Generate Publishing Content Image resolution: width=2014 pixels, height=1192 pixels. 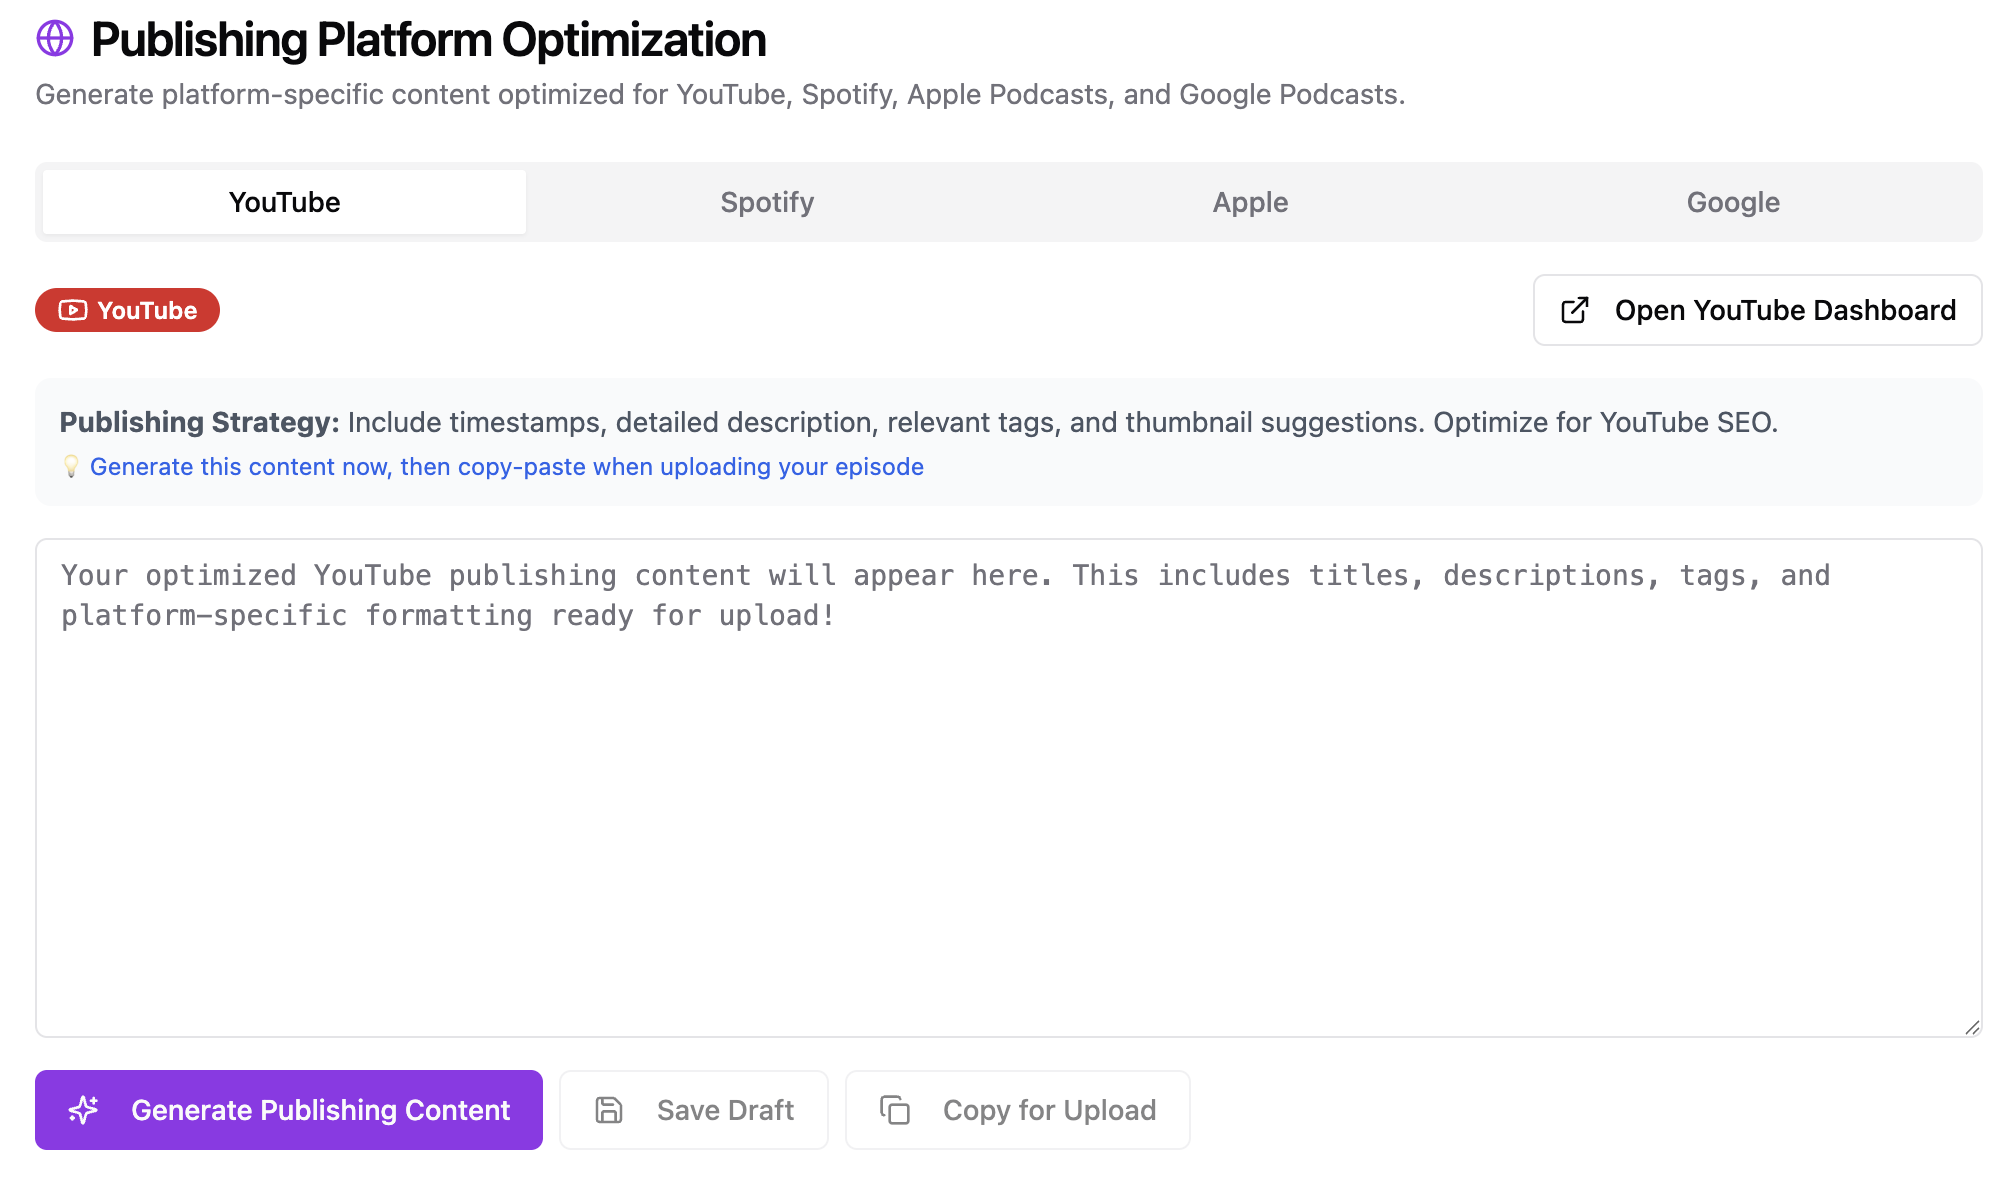[289, 1110]
